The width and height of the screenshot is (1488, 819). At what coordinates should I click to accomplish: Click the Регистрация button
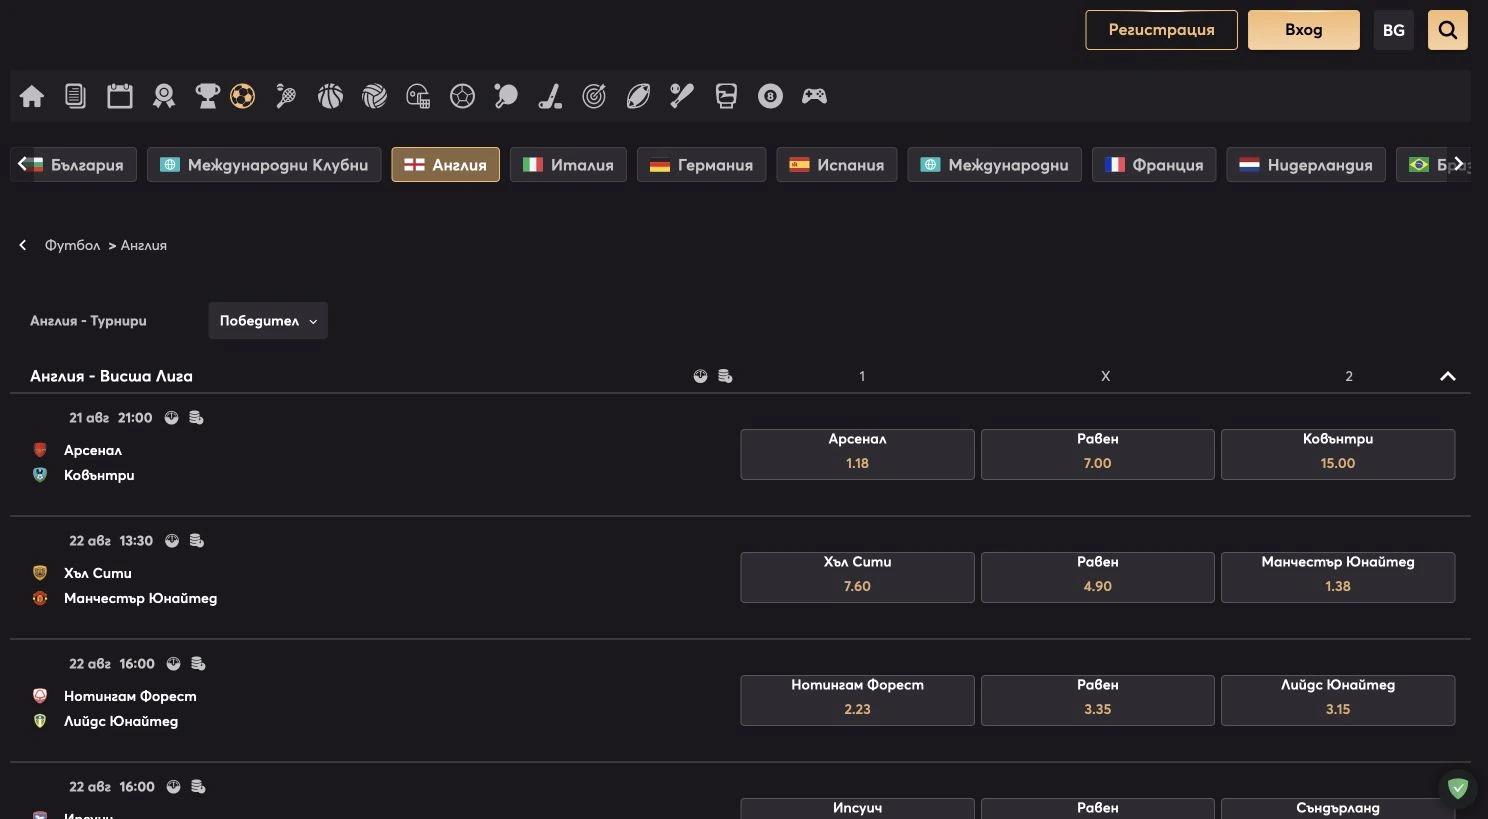pos(1161,30)
